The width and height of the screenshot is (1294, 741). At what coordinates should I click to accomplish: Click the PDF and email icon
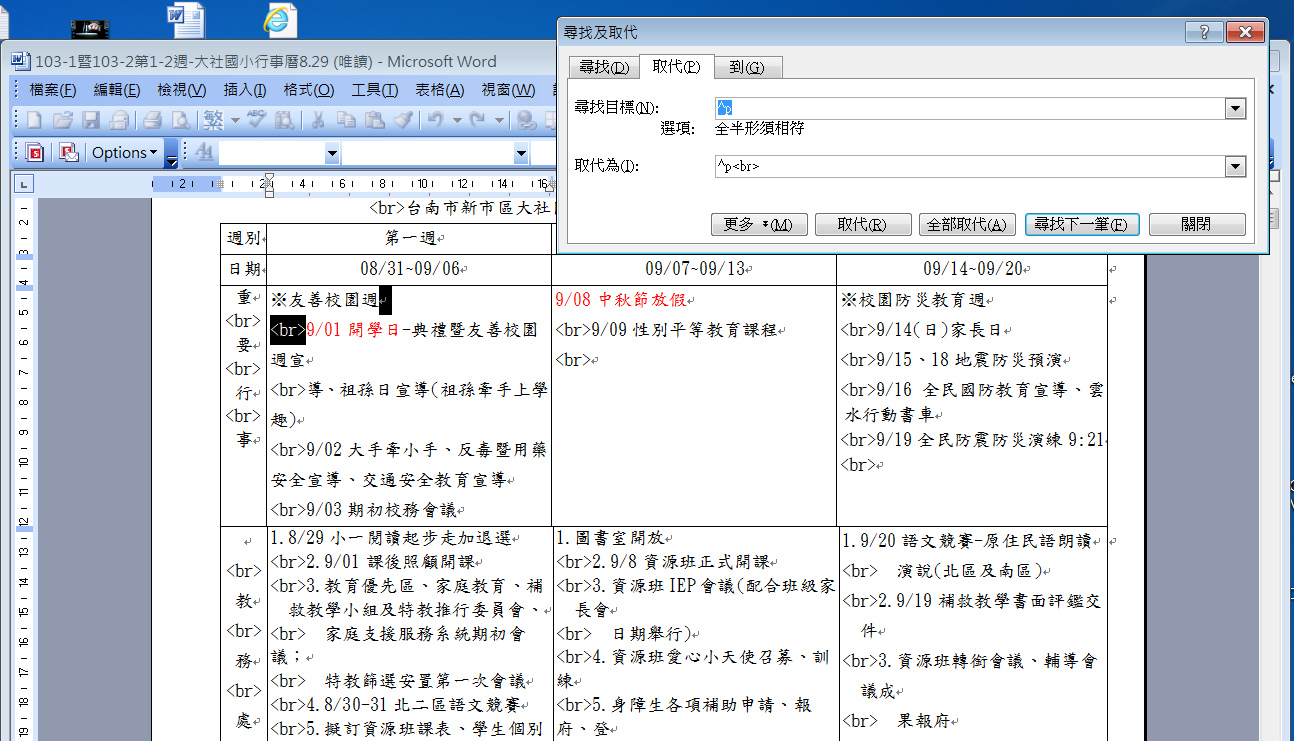(x=68, y=153)
